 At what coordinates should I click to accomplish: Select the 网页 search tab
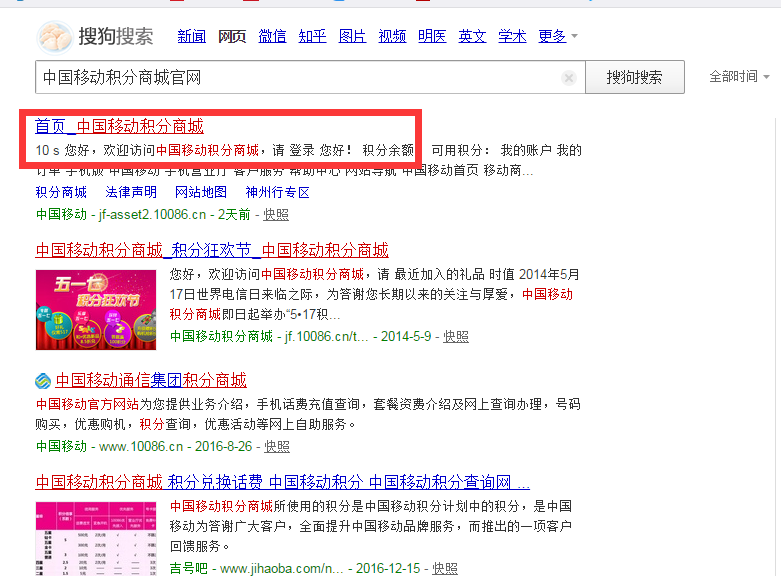click(x=232, y=36)
